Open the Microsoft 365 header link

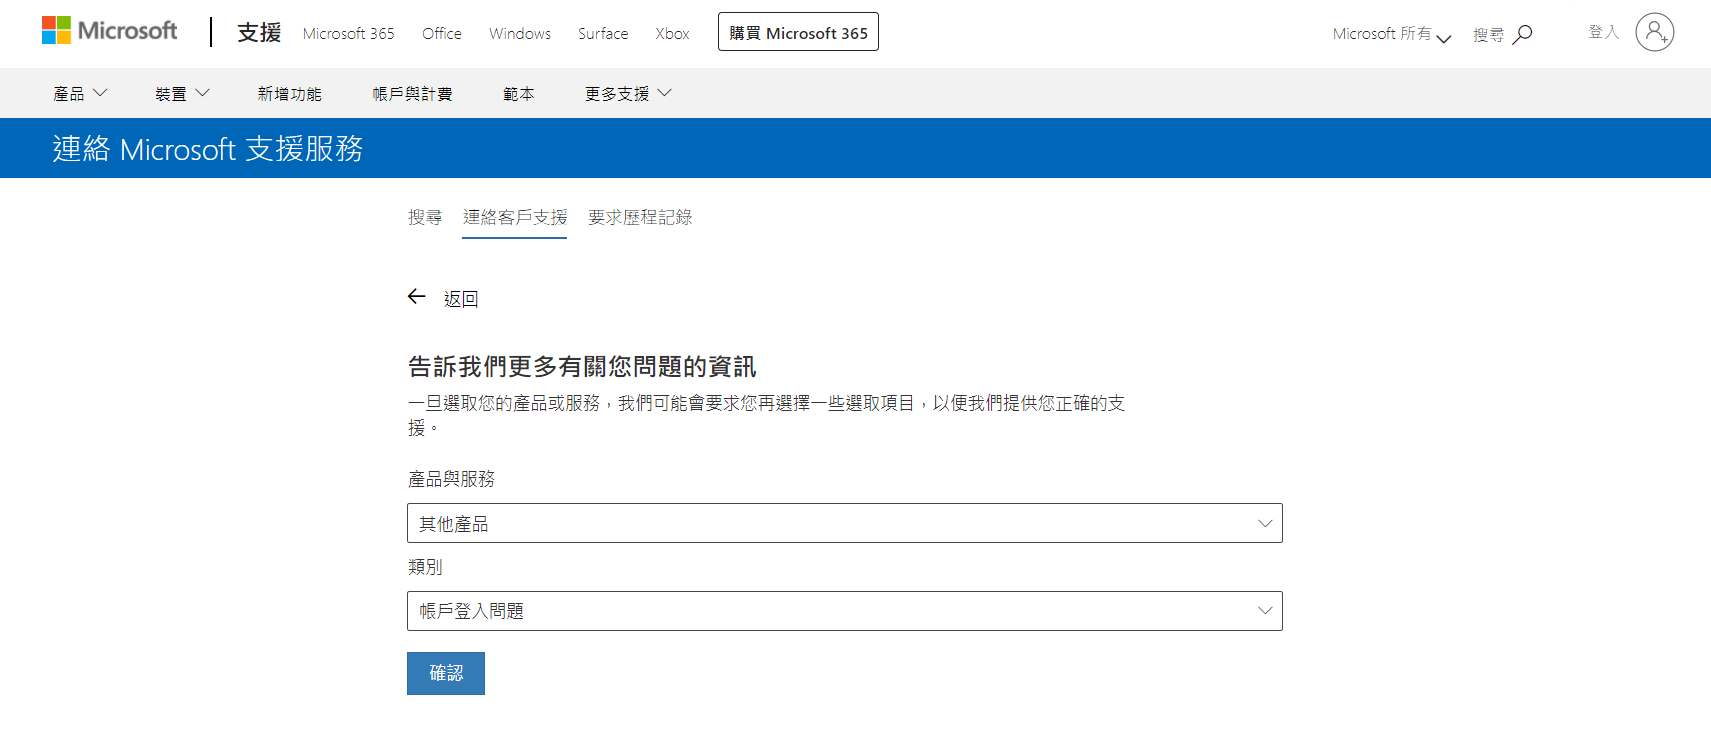point(349,34)
